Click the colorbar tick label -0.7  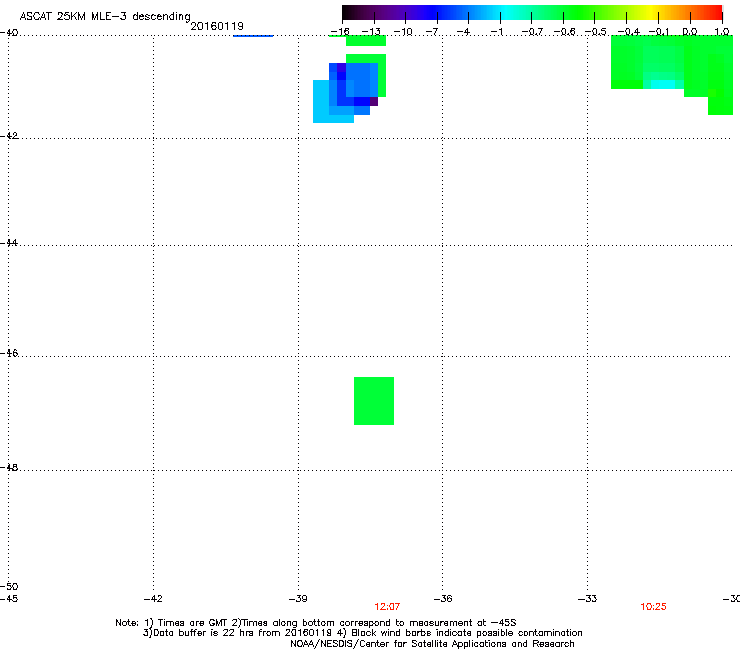coord(532,32)
